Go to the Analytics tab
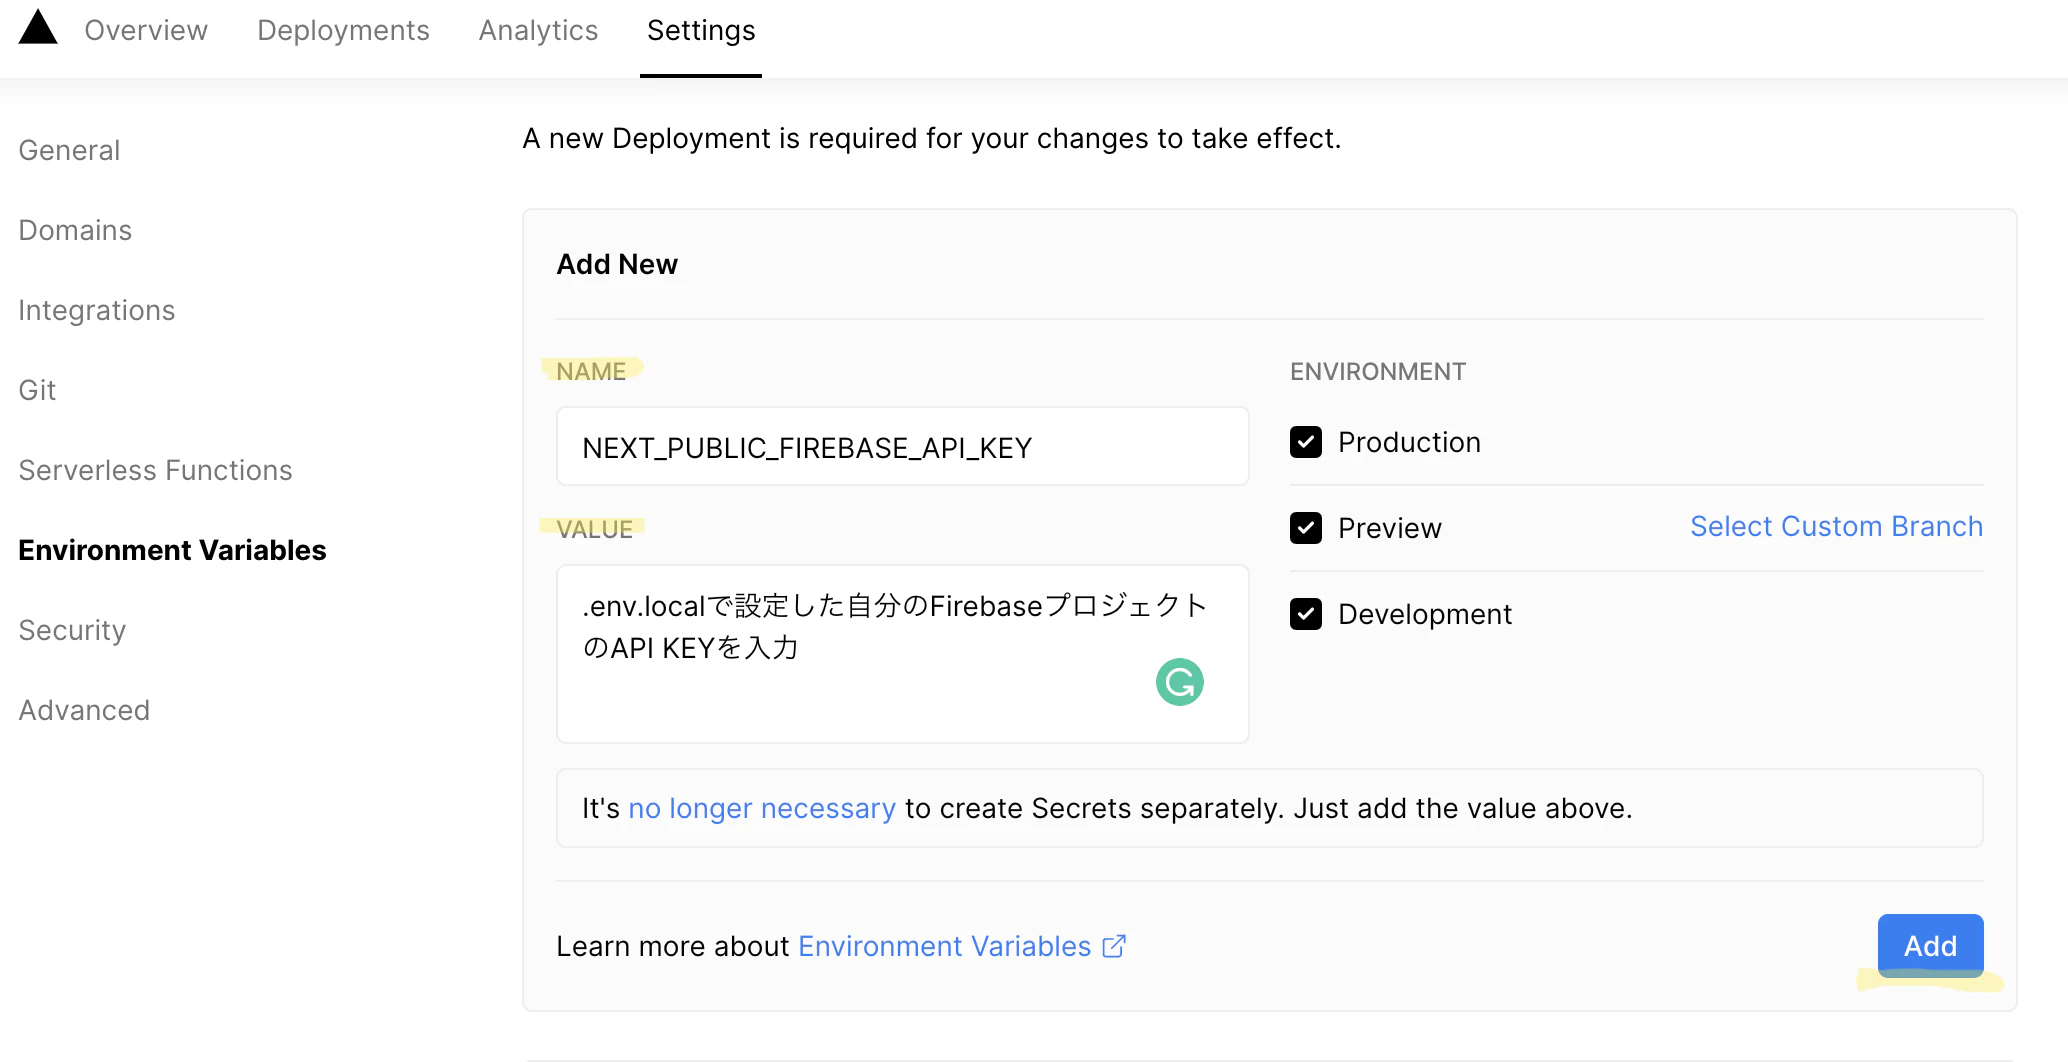The image size is (2068, 1062). [538, 30]
